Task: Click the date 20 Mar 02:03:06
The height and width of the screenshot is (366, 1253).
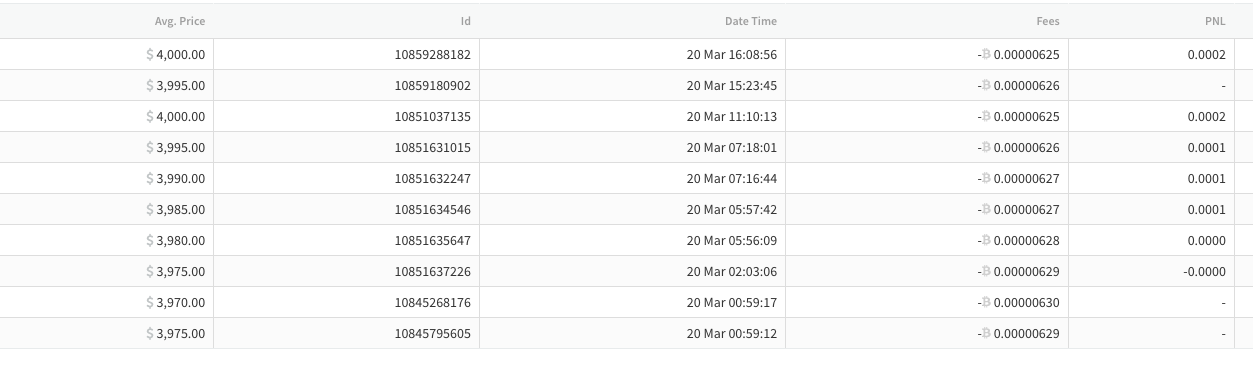Action: click(x=732, y=272)
